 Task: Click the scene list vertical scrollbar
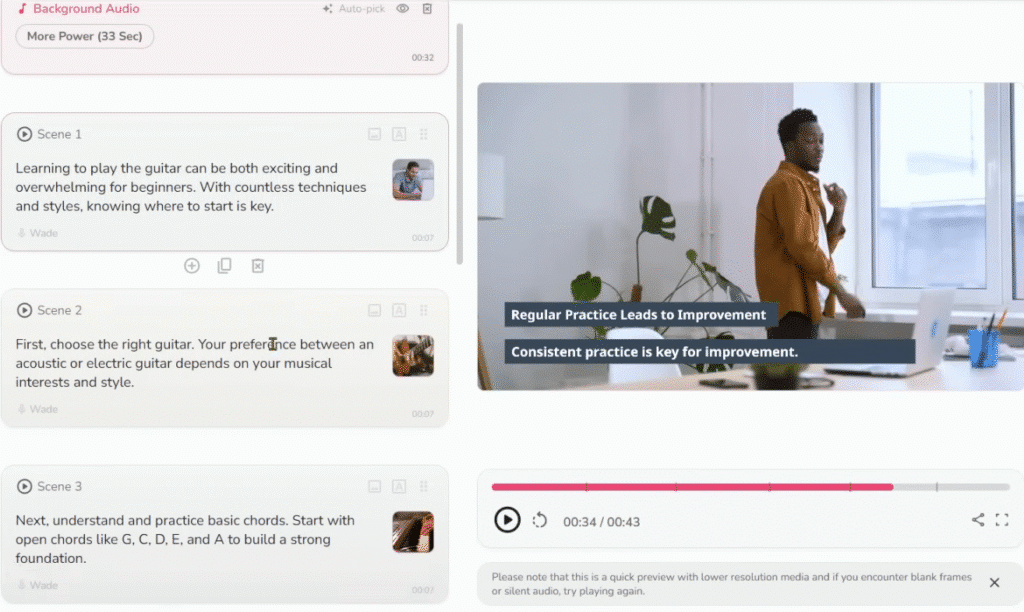click(460, 144)
